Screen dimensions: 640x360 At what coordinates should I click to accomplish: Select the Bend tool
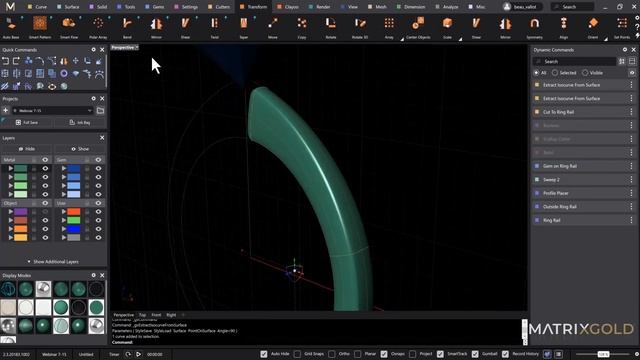[x=127, y=27]
